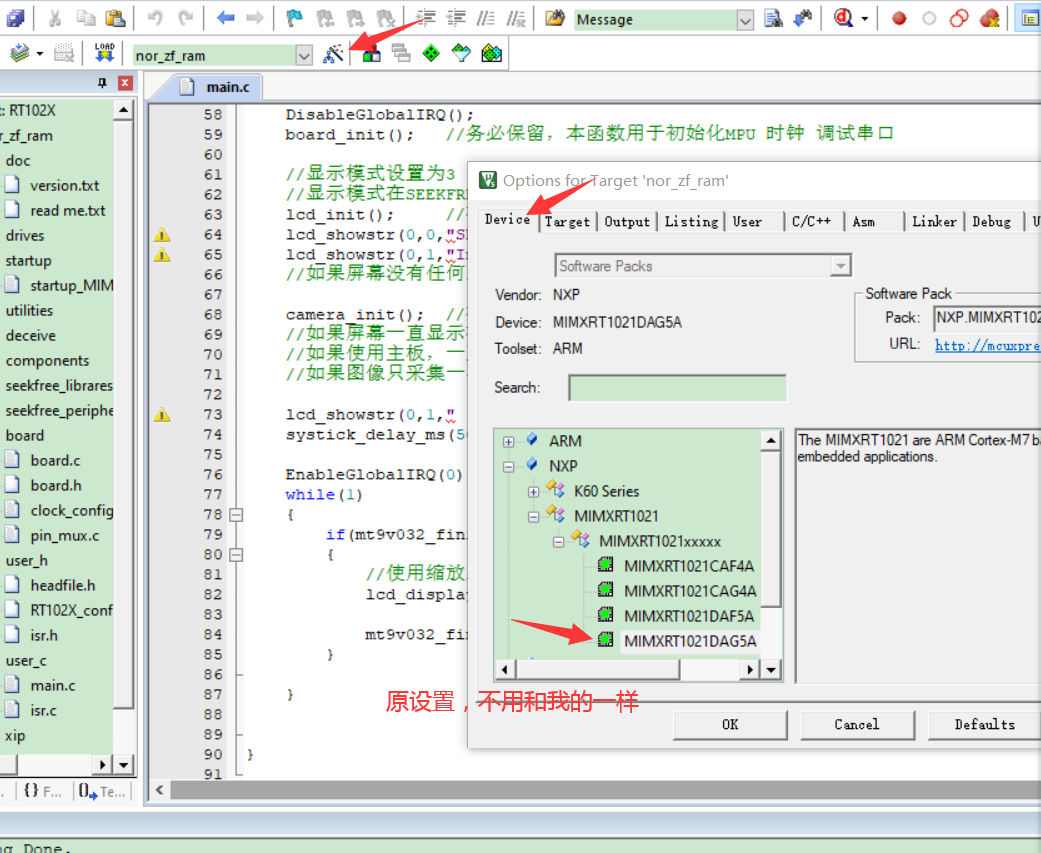1041x853 pixels.
Task: Toggle a breakpoint using the red circle icon
Action: pyautogui.click(x=899, y=18)
